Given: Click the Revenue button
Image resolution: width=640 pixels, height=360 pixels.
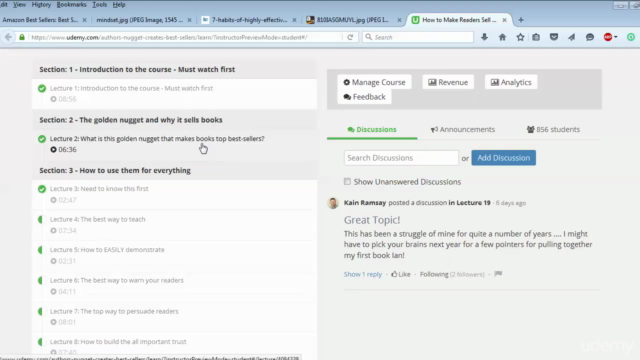Looking at the screenshot, I should (448, 82).
